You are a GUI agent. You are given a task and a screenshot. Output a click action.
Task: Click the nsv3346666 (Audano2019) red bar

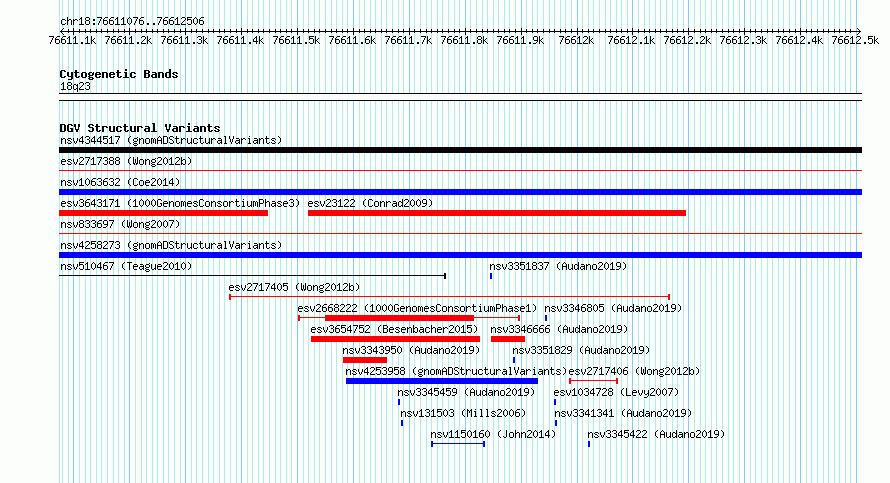(x=507, y=339)
